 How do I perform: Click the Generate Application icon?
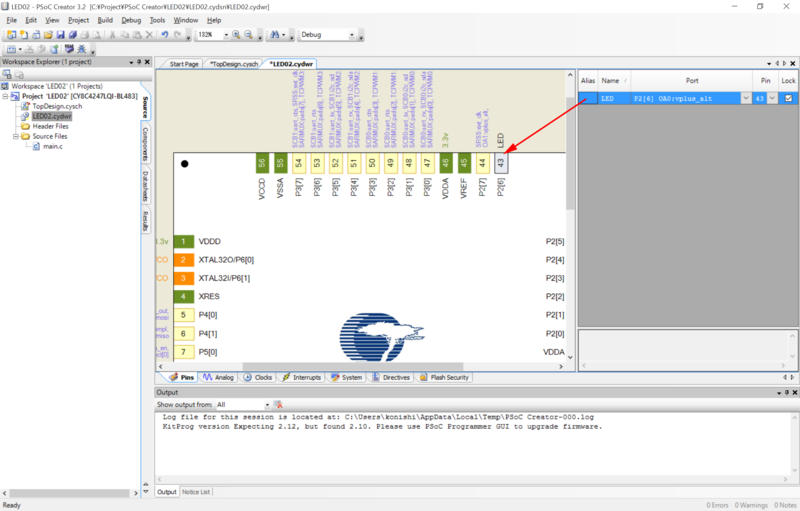(55, 49)
